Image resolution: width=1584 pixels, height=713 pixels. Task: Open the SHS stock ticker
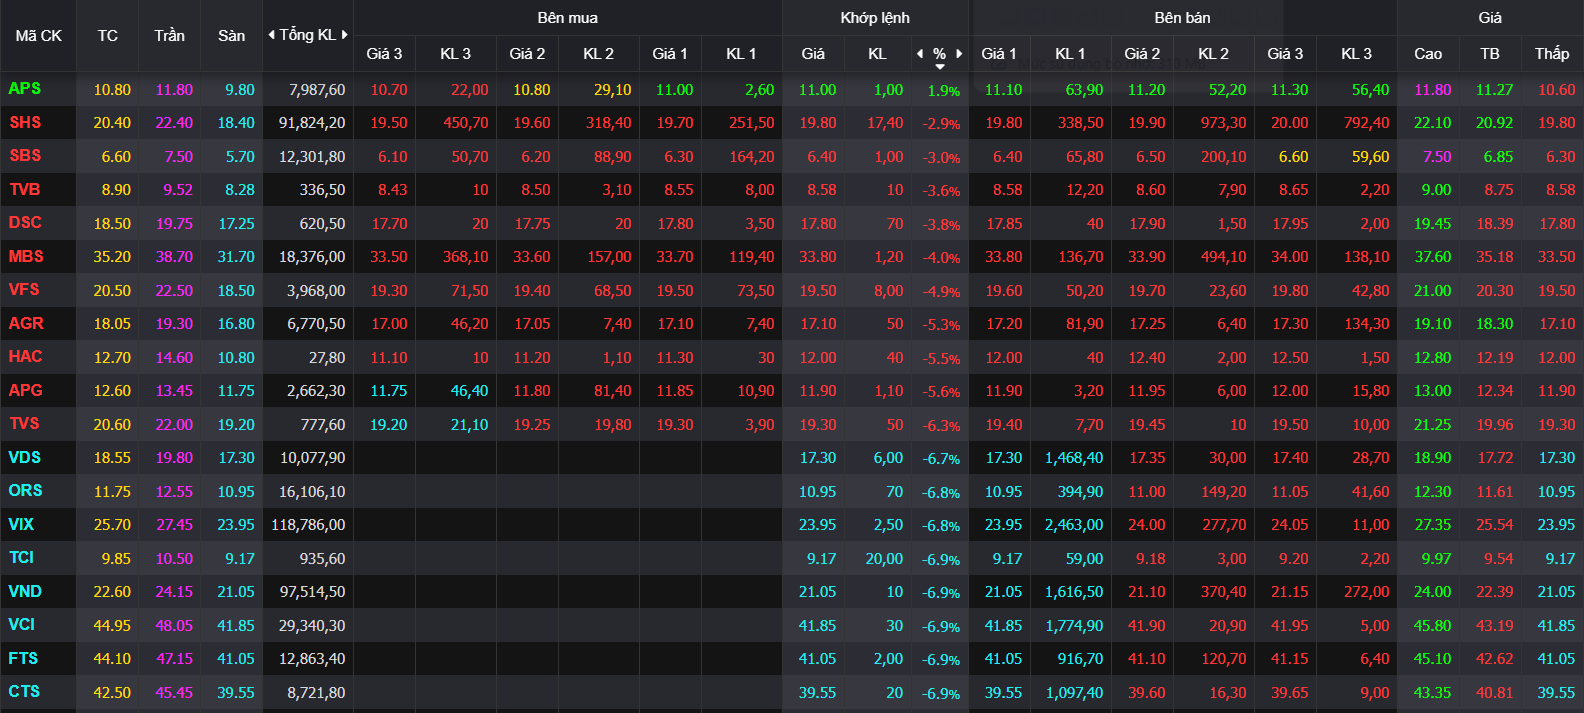25,122
